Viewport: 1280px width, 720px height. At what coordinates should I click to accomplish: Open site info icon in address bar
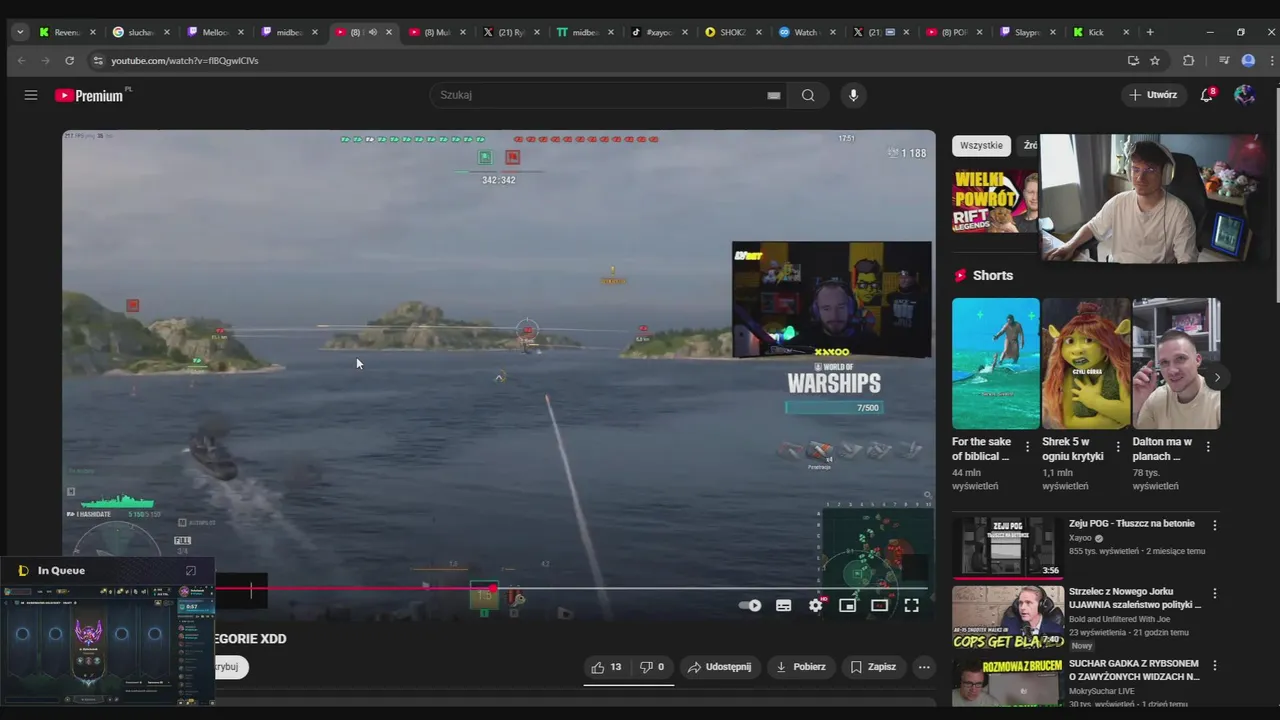(x=97, y=61)
